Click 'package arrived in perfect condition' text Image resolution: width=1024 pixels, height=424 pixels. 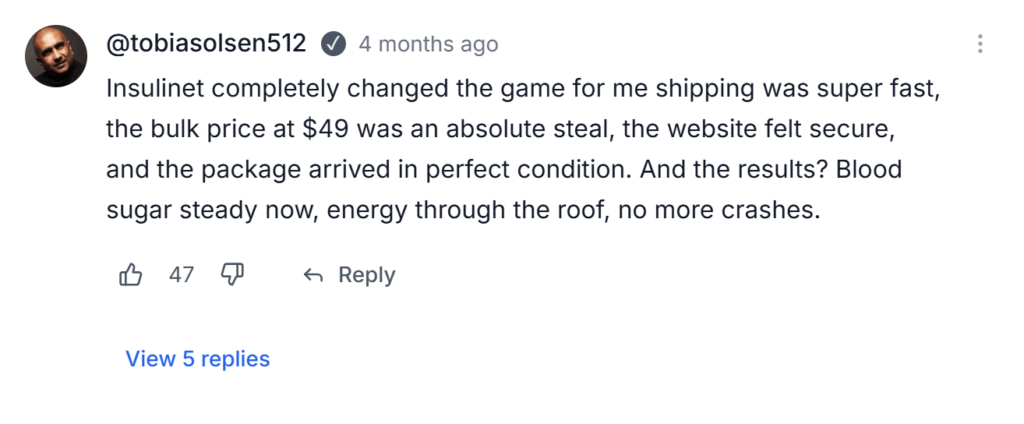point(400,169)
